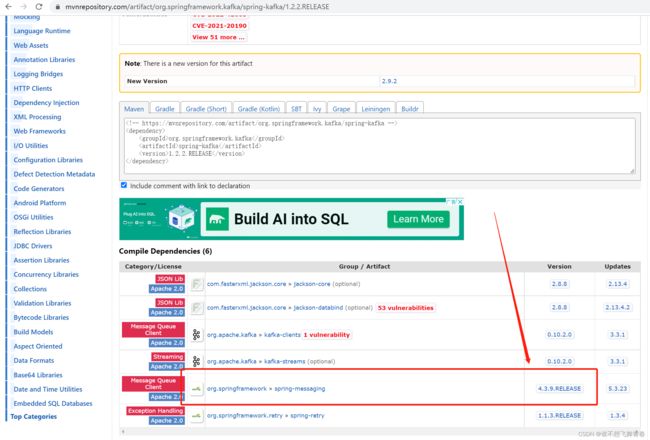Open spring-messaging artifact link

pyautogui.click(x=300, y=389)
